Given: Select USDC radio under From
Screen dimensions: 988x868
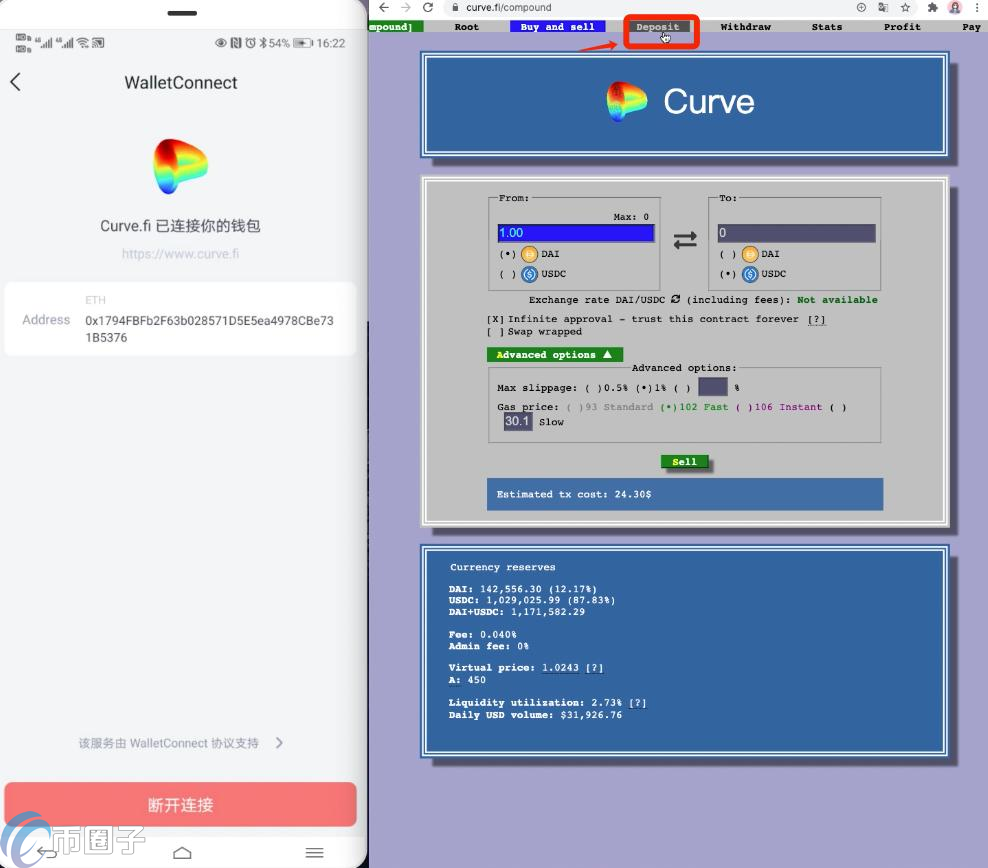Looking at the screenshot, I should (507, 274).
